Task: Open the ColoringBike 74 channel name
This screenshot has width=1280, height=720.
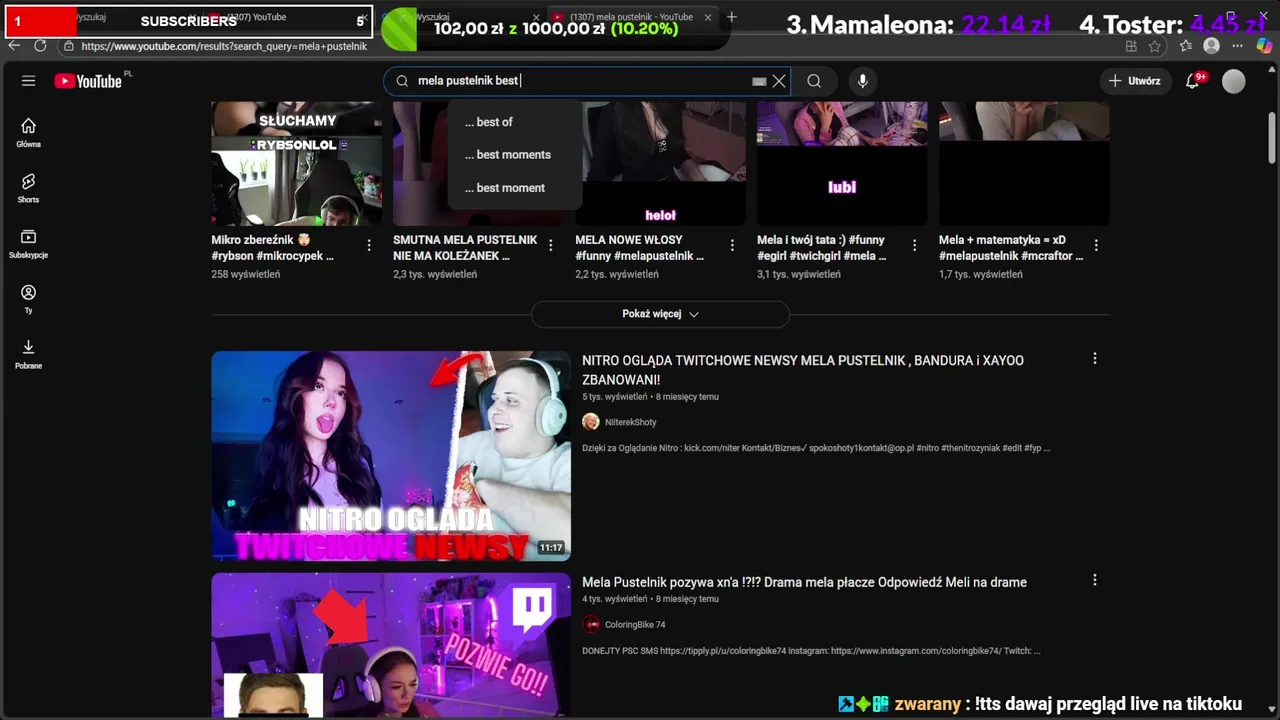Action: point(635,625)
